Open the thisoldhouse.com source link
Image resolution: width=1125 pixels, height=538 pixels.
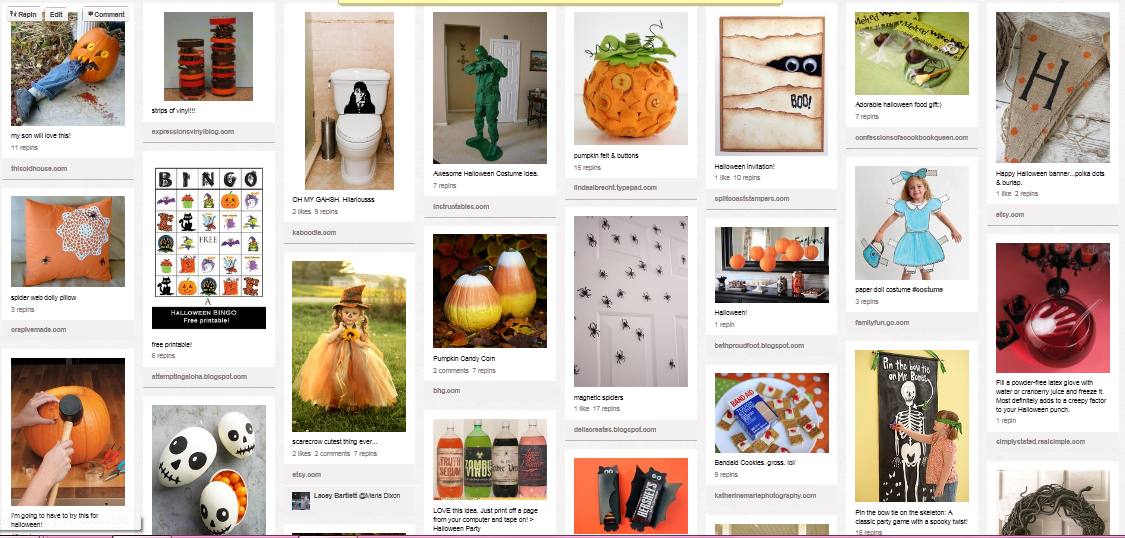coord(39,169)
